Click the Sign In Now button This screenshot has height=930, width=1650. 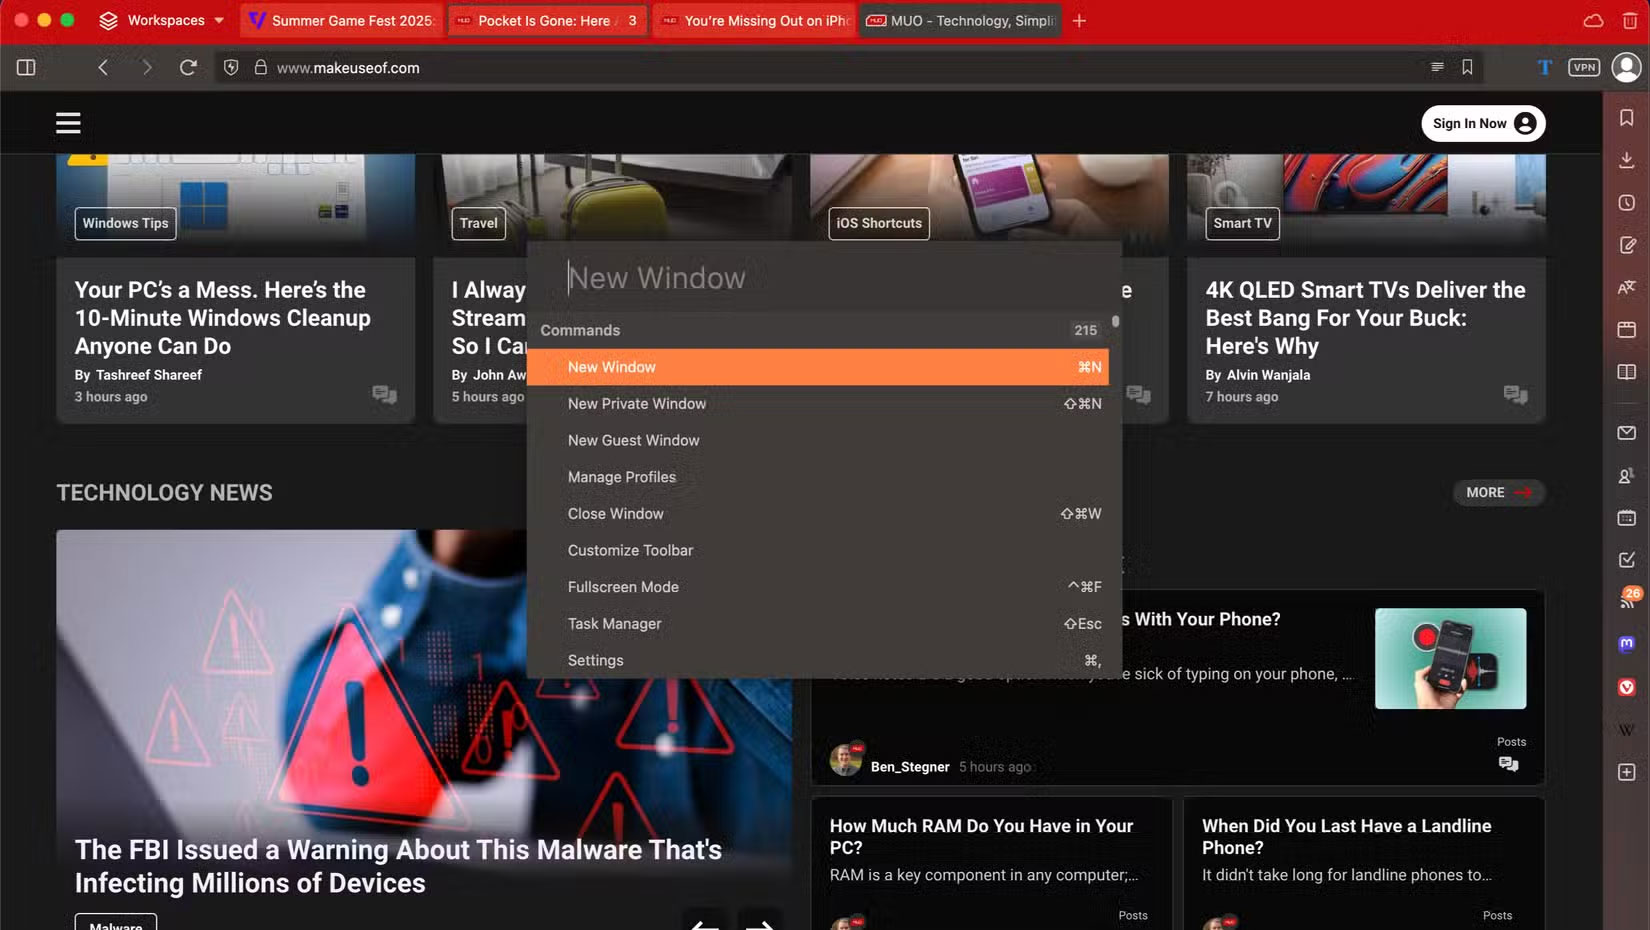pos(1483,123)
